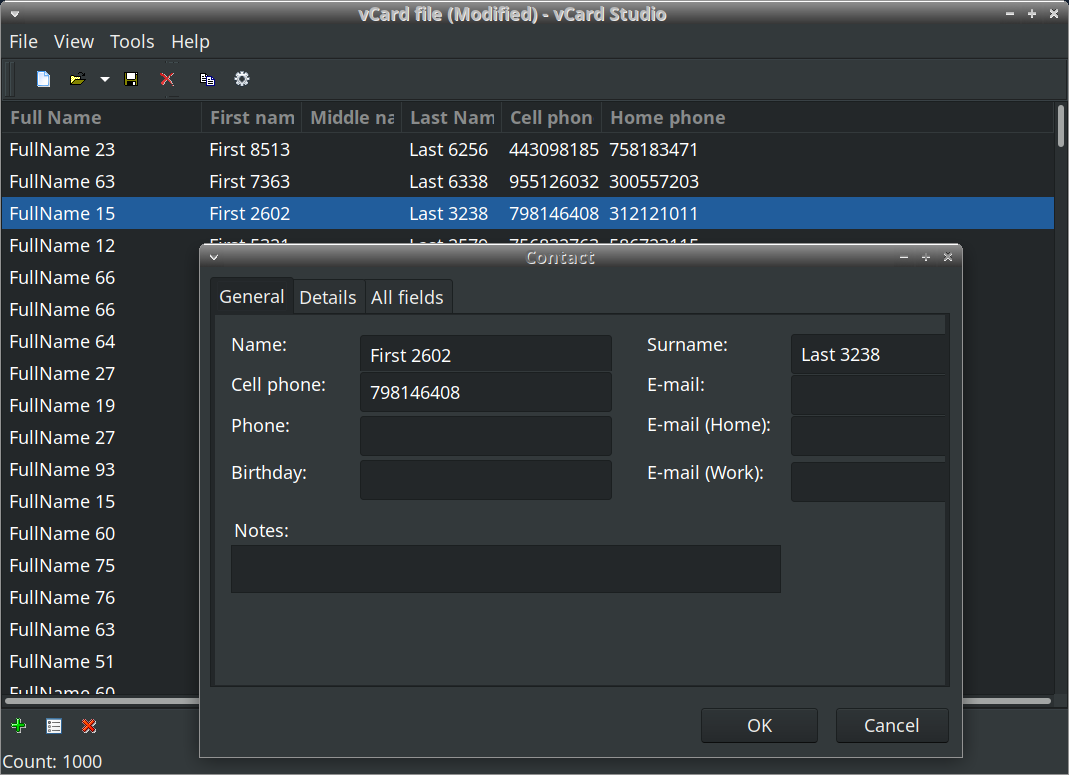
Task: Open the Tools menu
Action: pos(132,41)
